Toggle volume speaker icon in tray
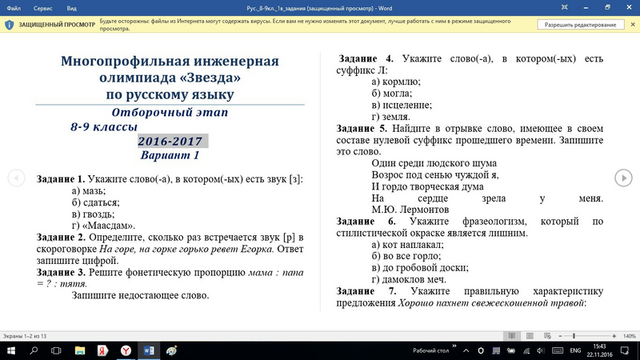The image size is (640, 360). (x=541, y=351)
